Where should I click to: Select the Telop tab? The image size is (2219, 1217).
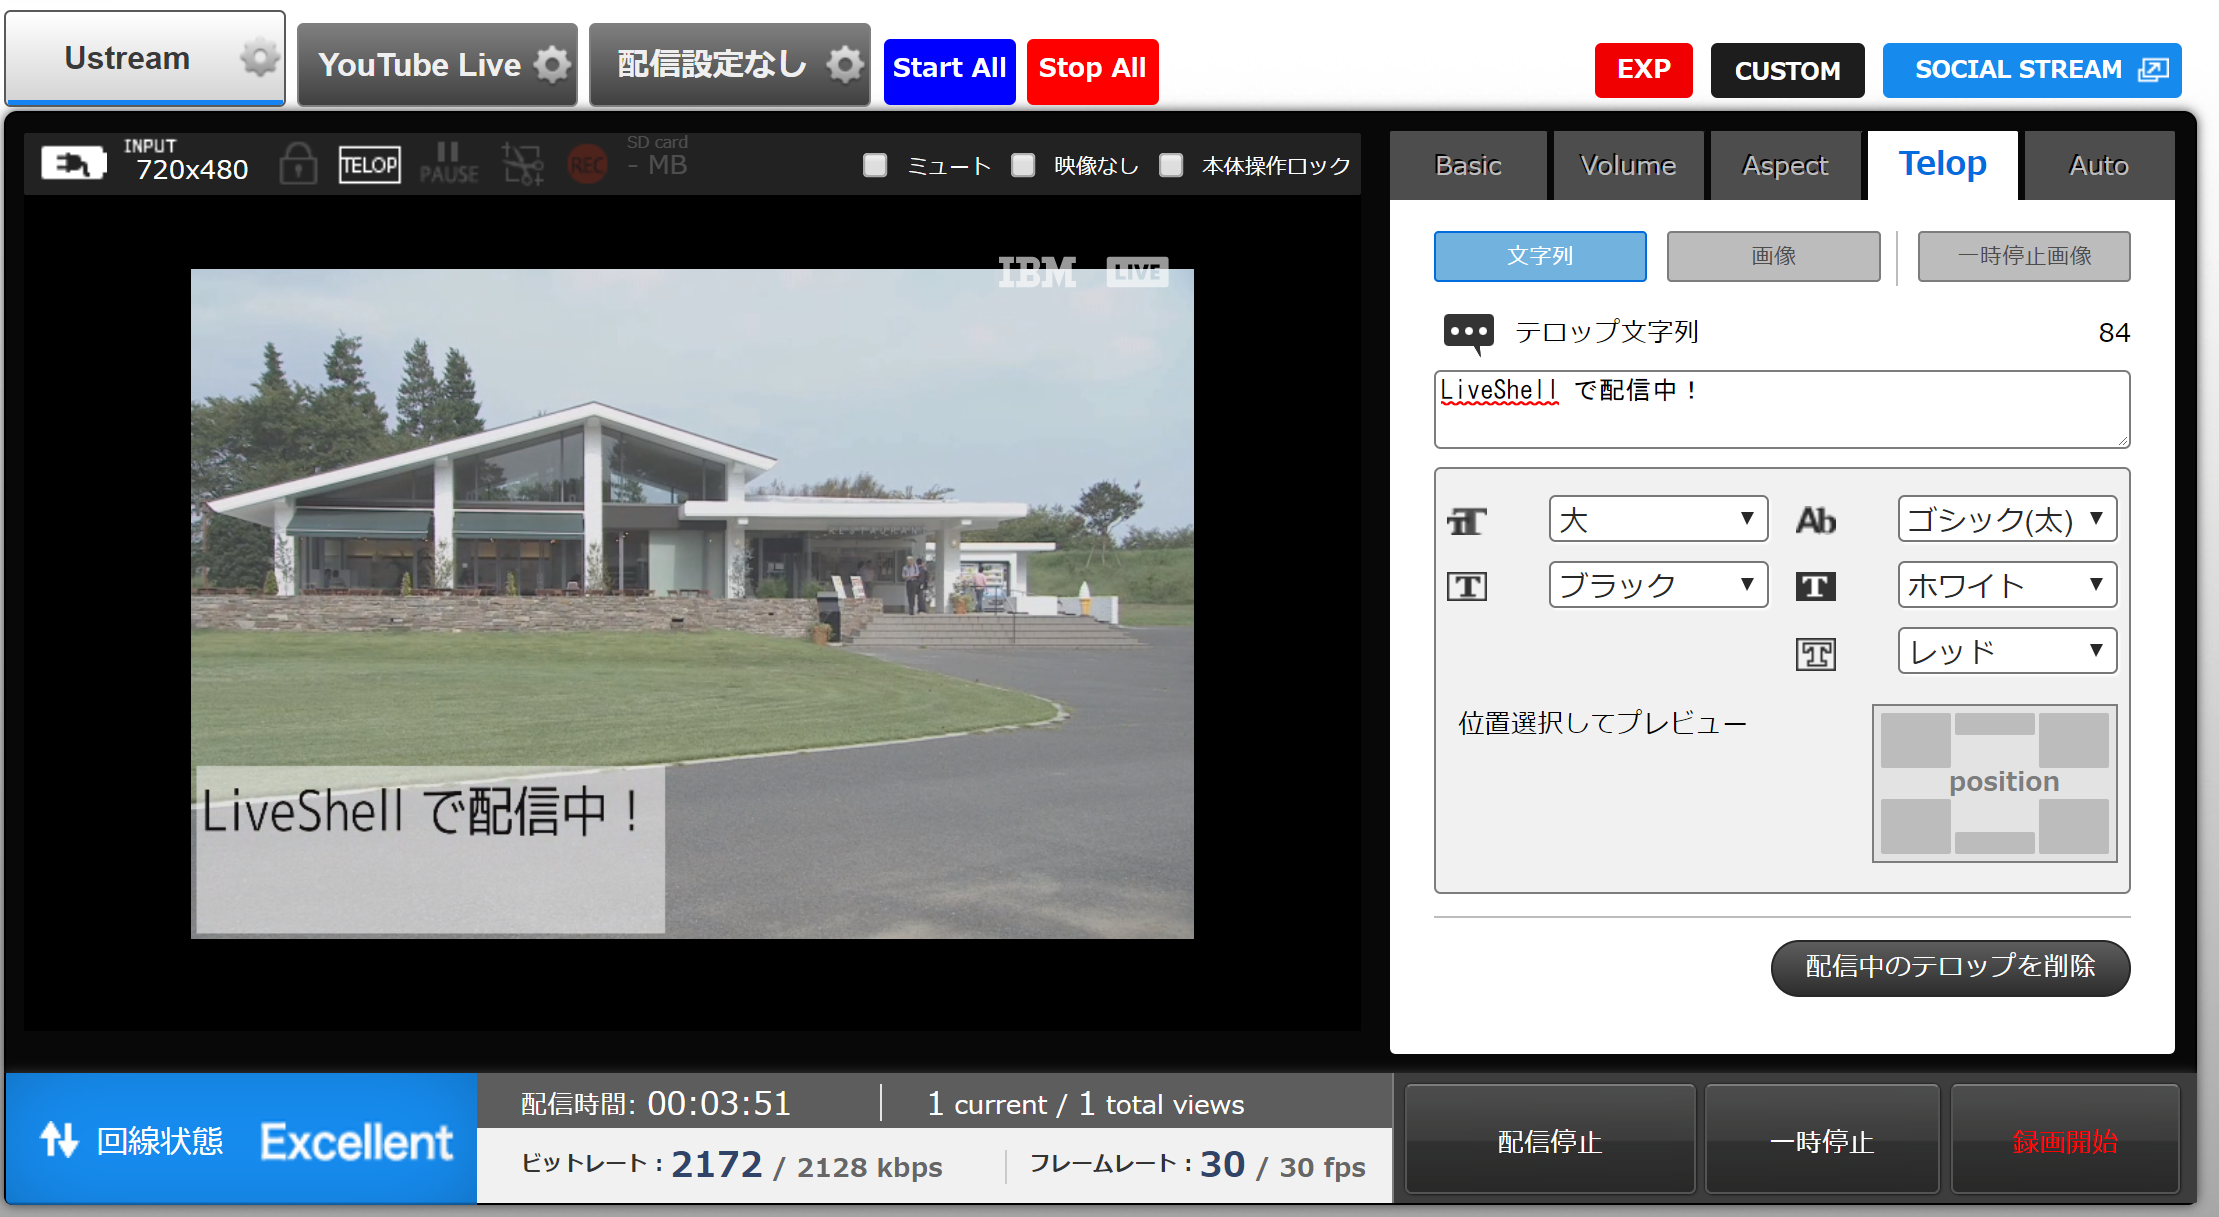(1942, 165)
